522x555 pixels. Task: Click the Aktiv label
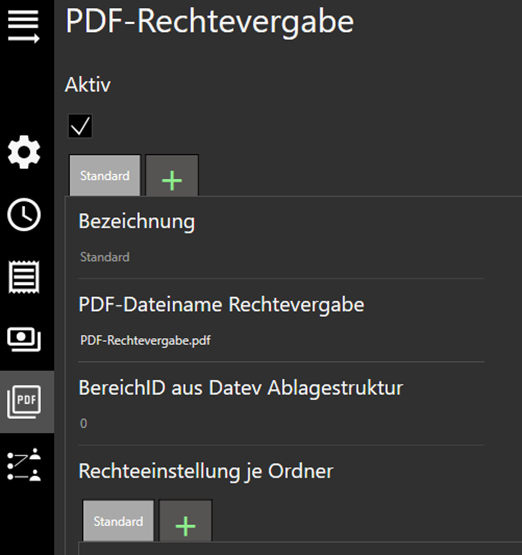[88, 85]
